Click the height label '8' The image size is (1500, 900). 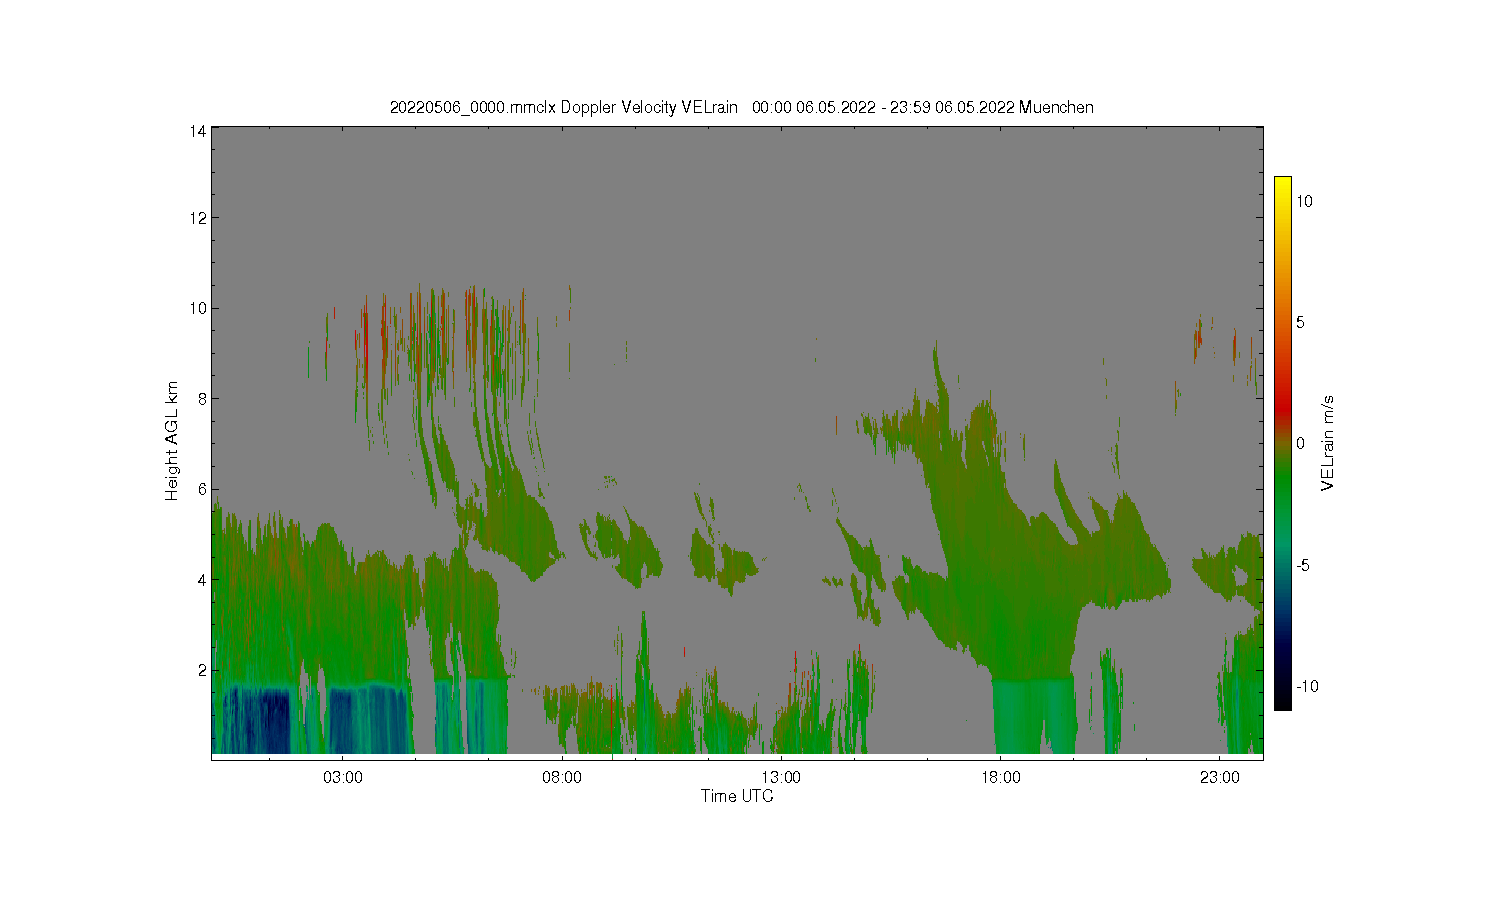pyautogui.click(x=202, y=398)
